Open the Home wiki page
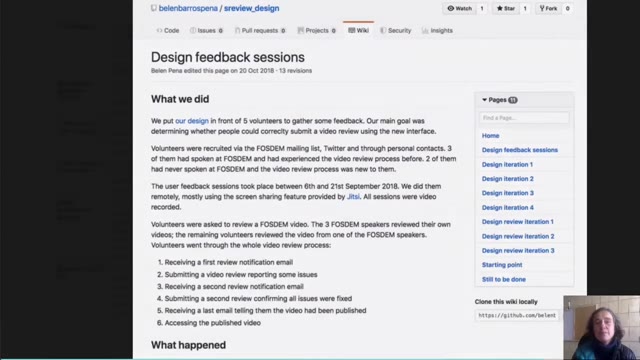 tap(490, 136)
